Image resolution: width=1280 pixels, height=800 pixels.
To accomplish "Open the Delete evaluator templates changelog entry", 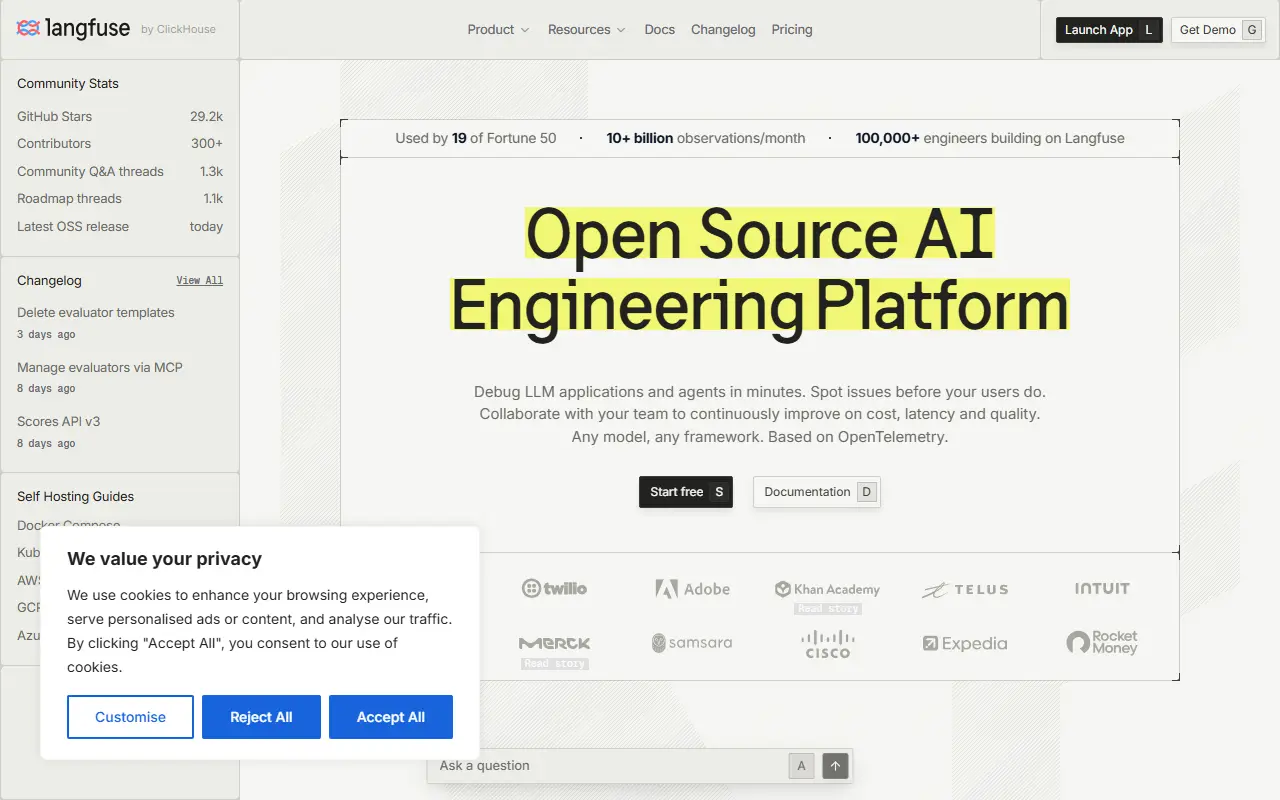I will (96, 313).
